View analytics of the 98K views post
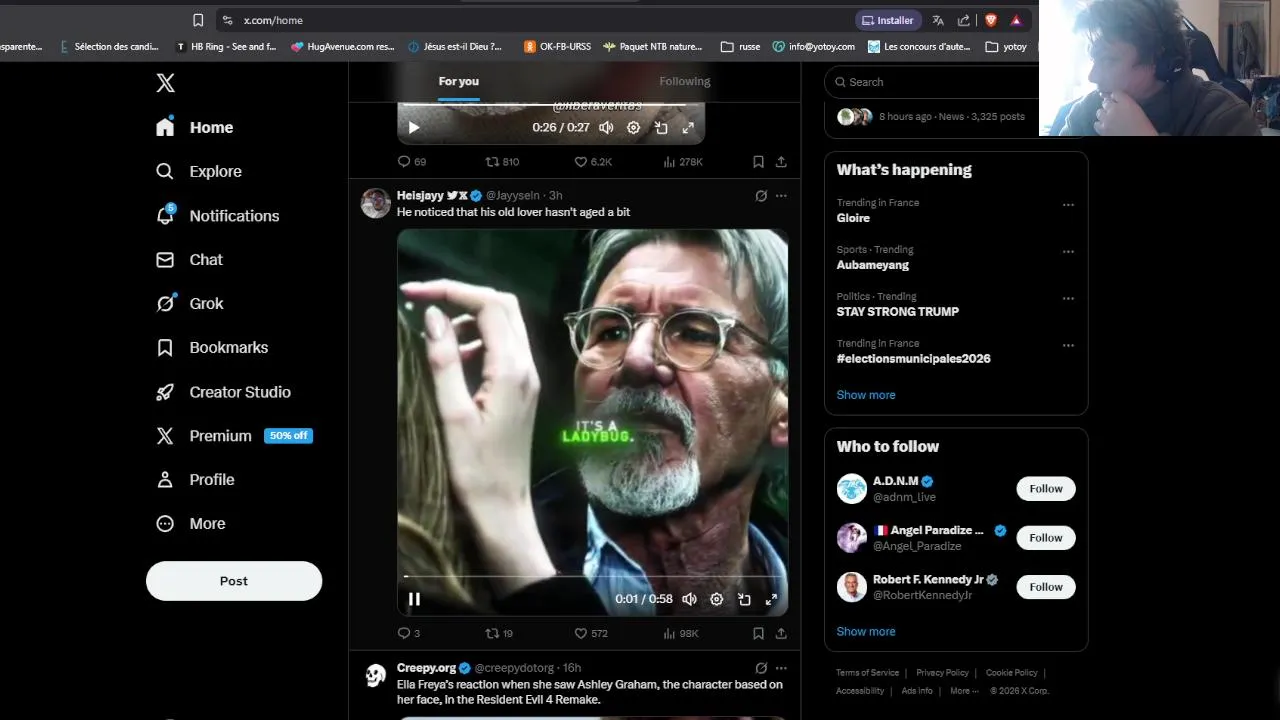Image resolution: width=1280 pixels, height=720 pixels. (680, 633)
